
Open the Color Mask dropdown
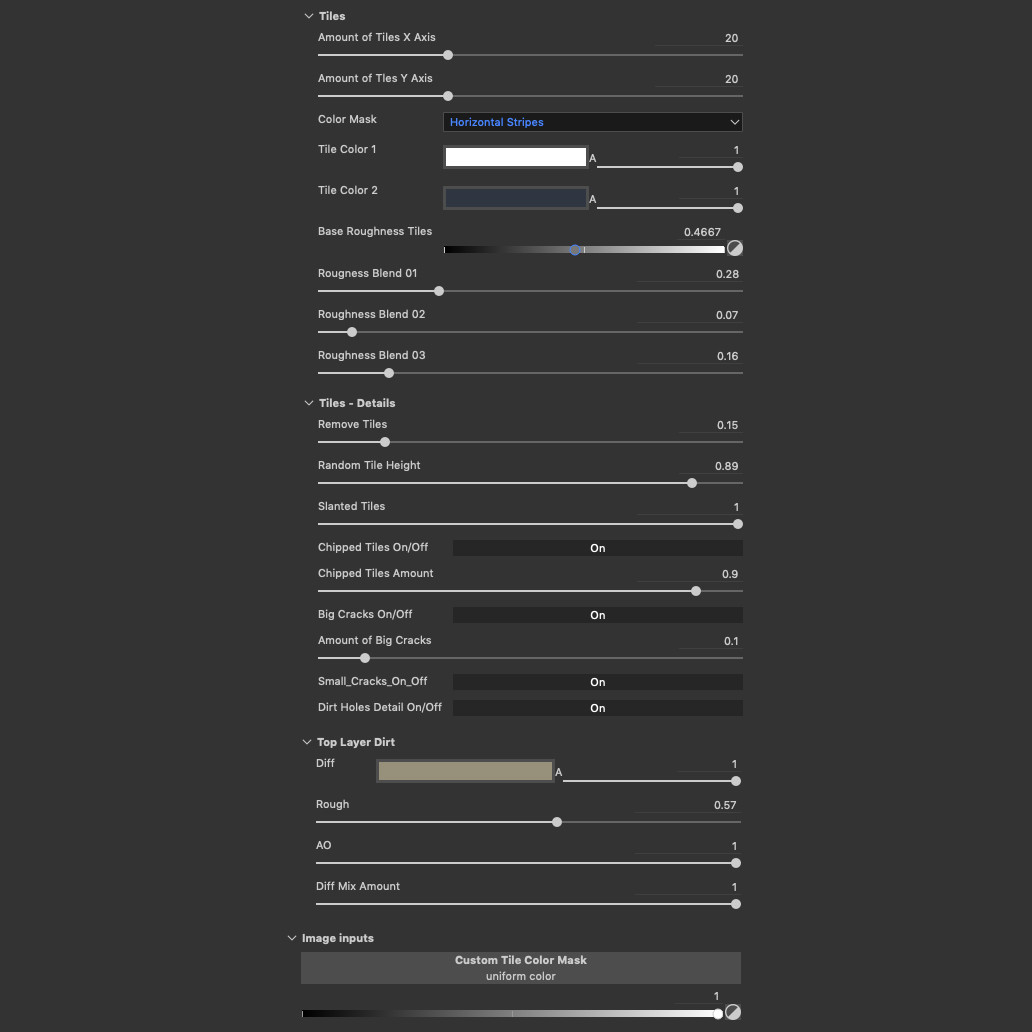(x=592, y=121)
